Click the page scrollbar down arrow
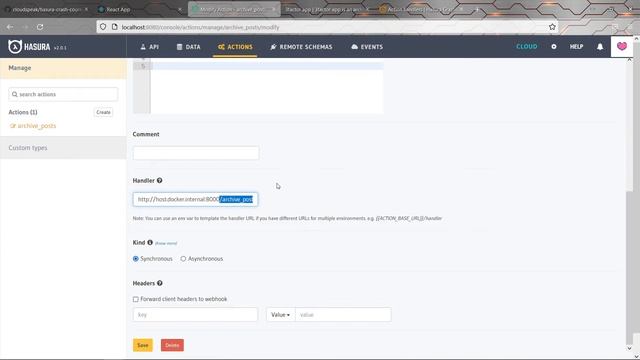 tap(629, 349)
